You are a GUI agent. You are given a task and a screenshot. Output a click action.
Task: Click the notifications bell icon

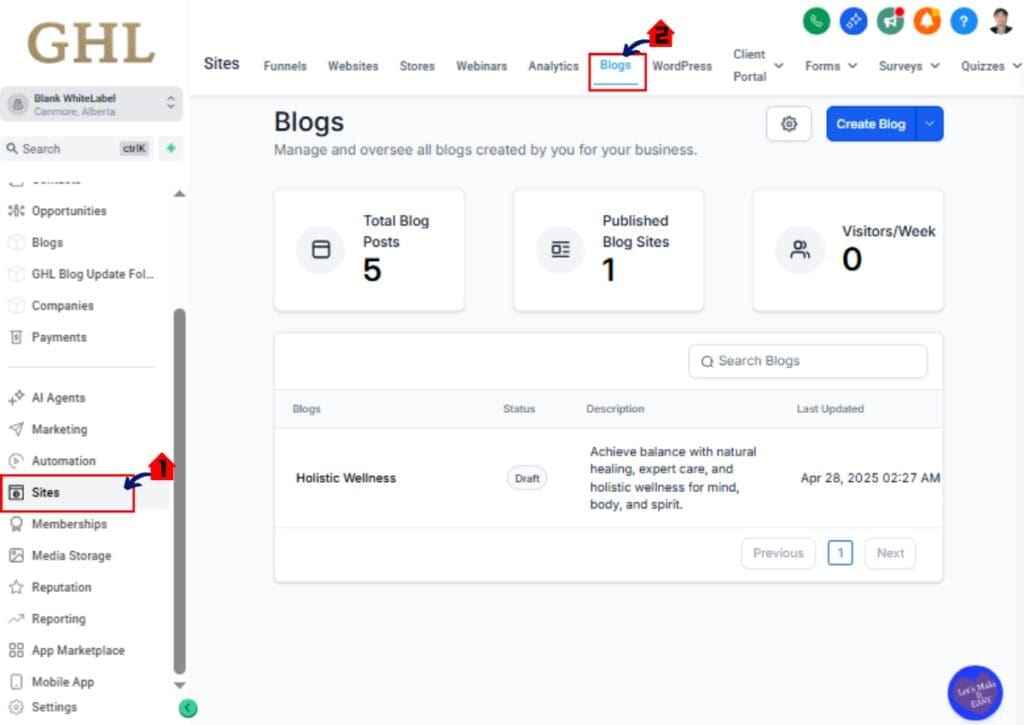(x=927, y=20)
